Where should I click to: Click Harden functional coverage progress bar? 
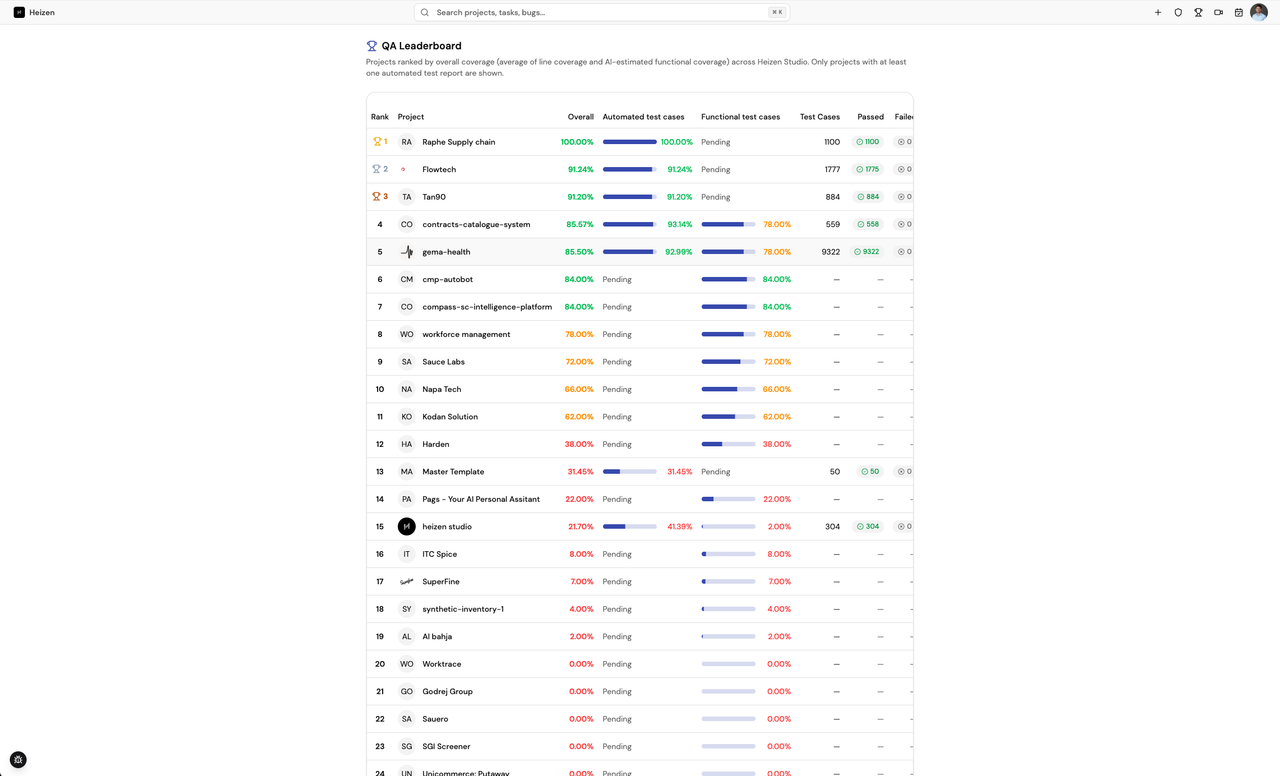[728, 444]
